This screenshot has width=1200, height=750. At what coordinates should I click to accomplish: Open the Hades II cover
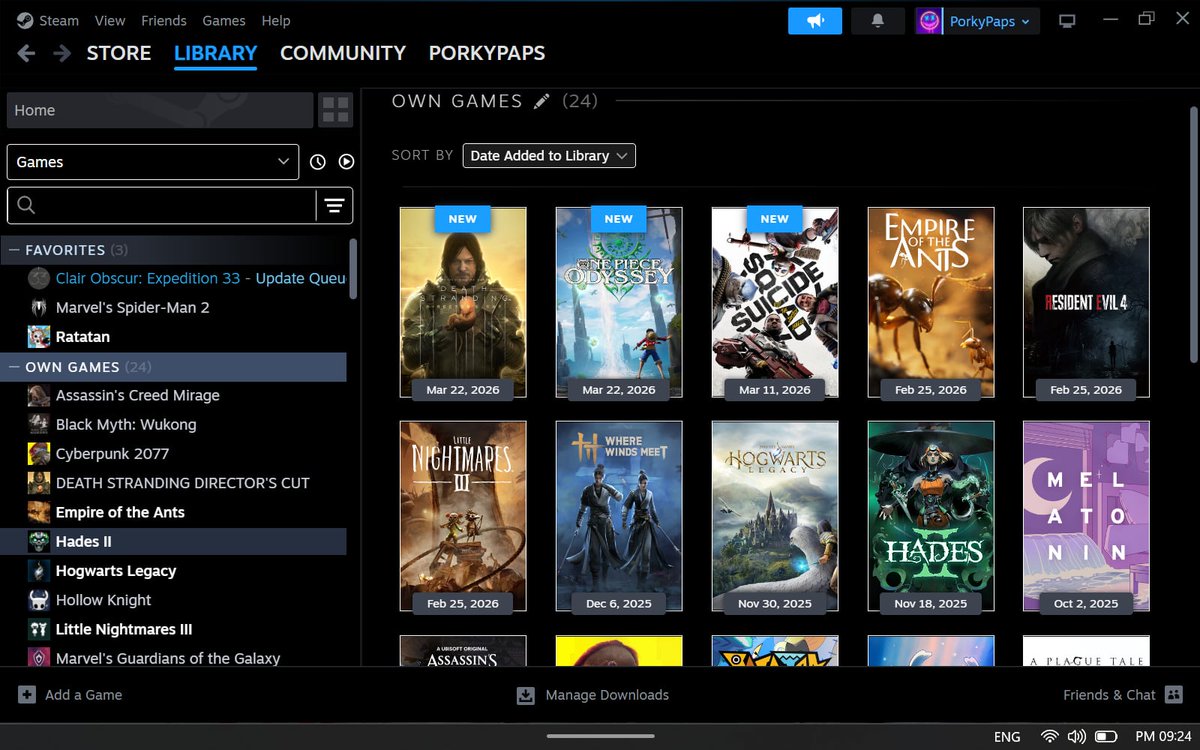(x=931, y=516)
